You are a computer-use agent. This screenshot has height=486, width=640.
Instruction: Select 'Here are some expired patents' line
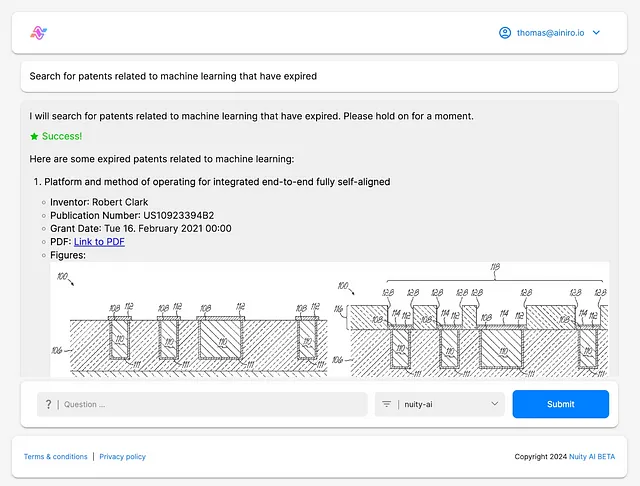point(162,159)
